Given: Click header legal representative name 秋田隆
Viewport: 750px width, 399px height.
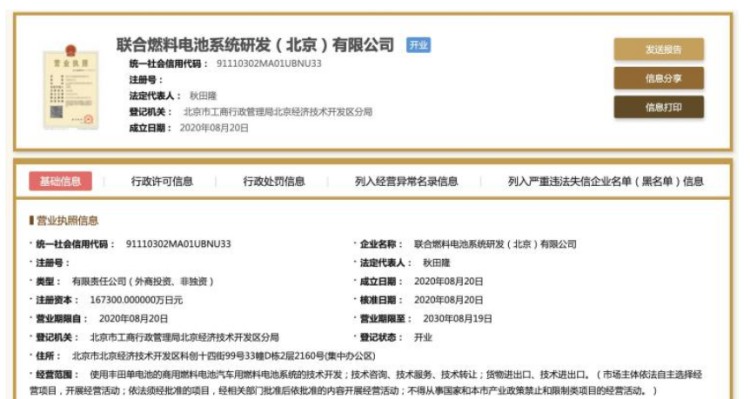Looking at the screenshot, I should coord(203,96).
